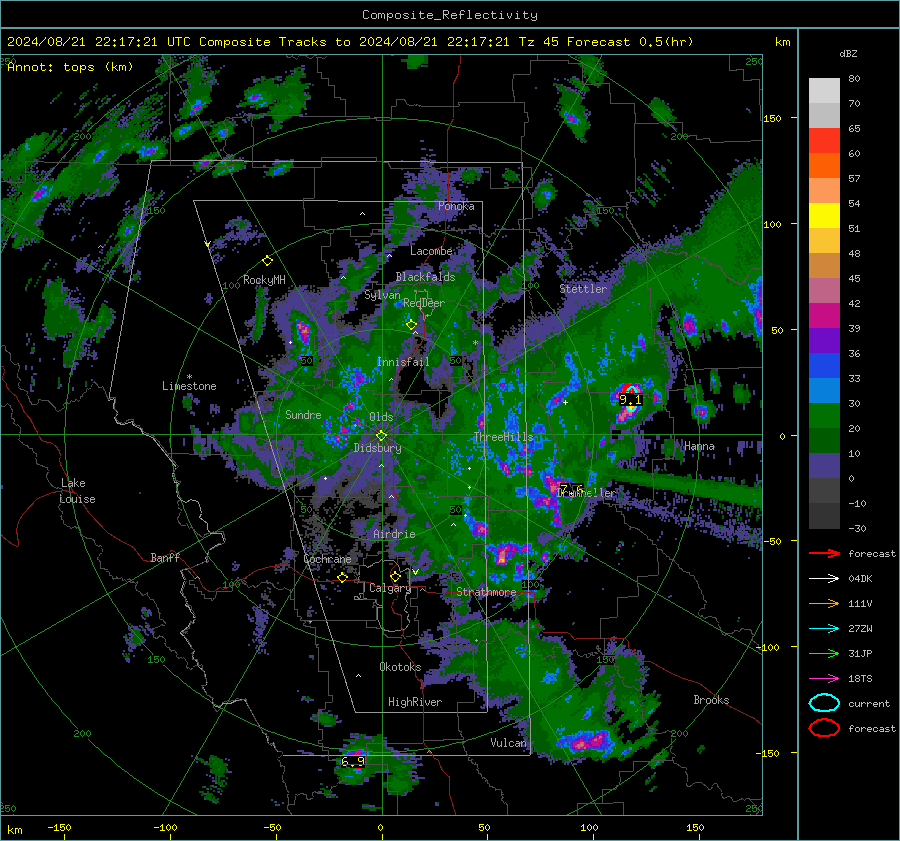Click the yellow diamond marker below Cochrane
Image resolution: width=900 pixels, height=841 pixels.
[342, 577]
